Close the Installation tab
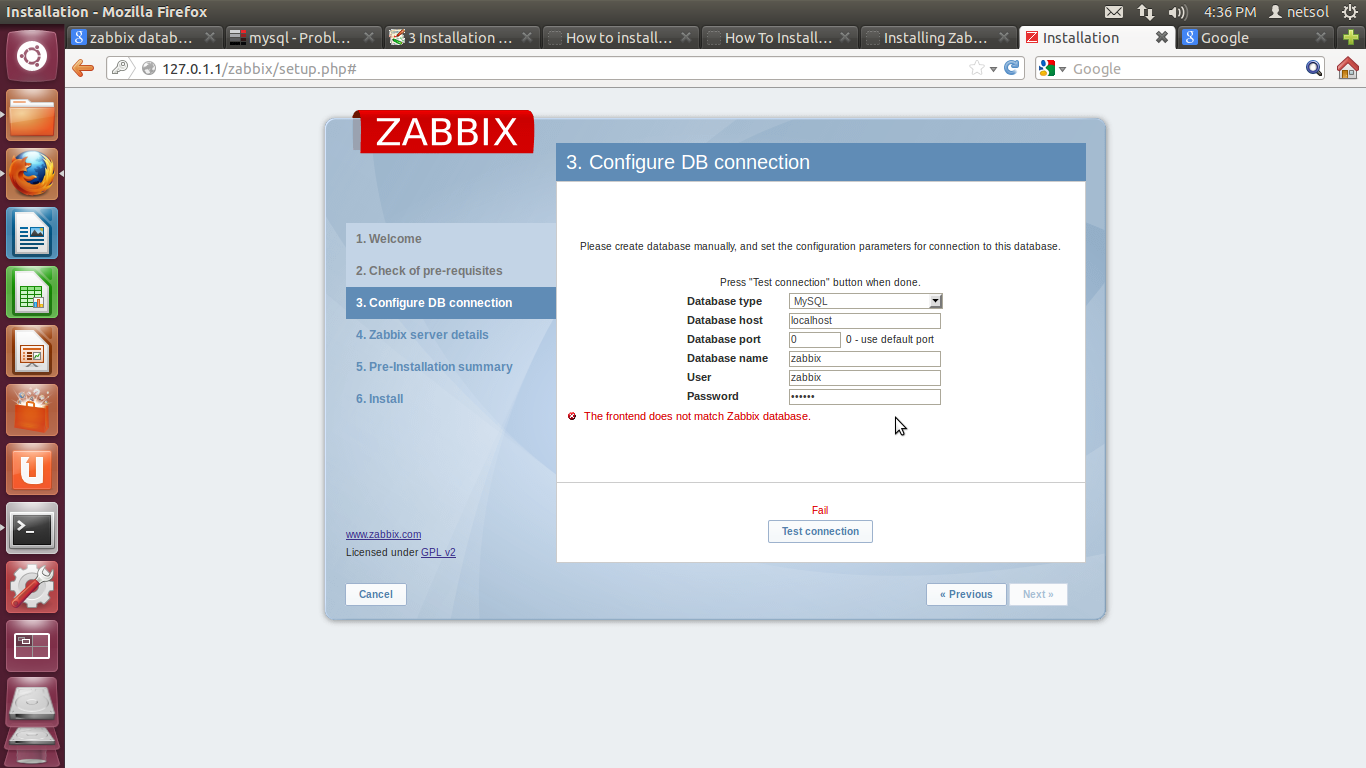Screen dimensions: 1366x768 pos(1161,37)
